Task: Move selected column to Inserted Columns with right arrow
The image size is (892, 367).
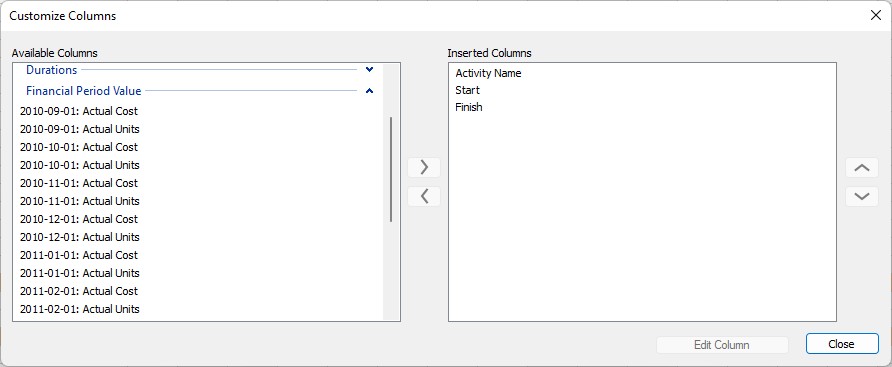Action: point(424,167)
